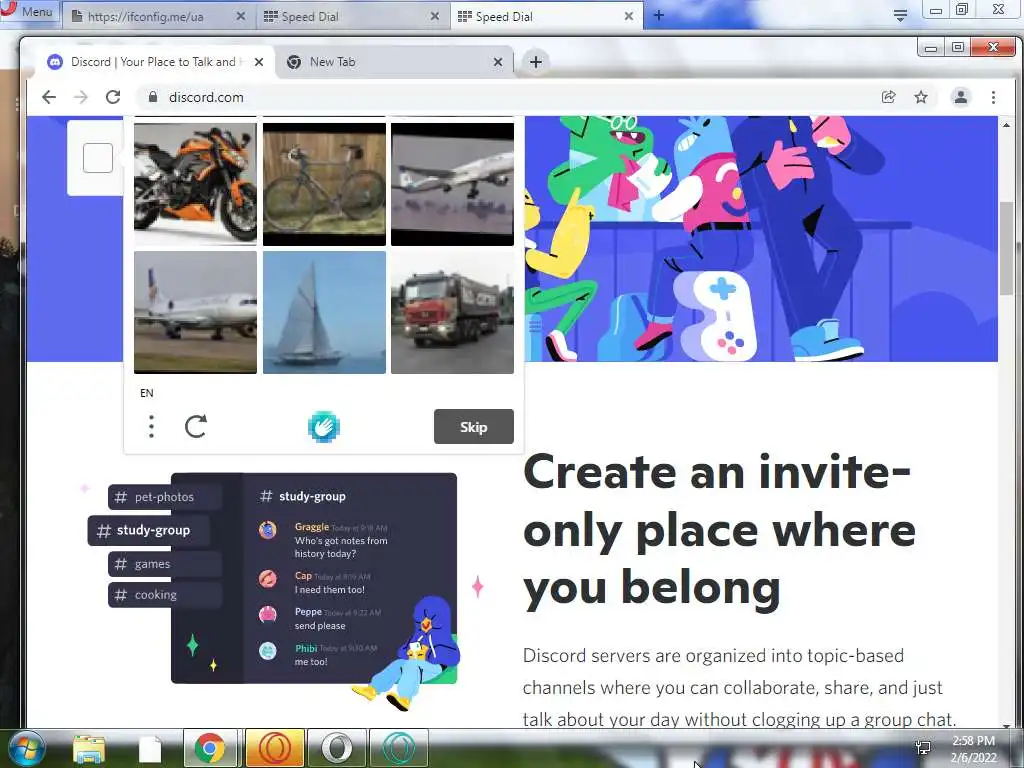The image size is (1024, 768).
Task: Close the ifconfig.me tab in Opera
Action: pyautogui.click(x=240, y=16)
